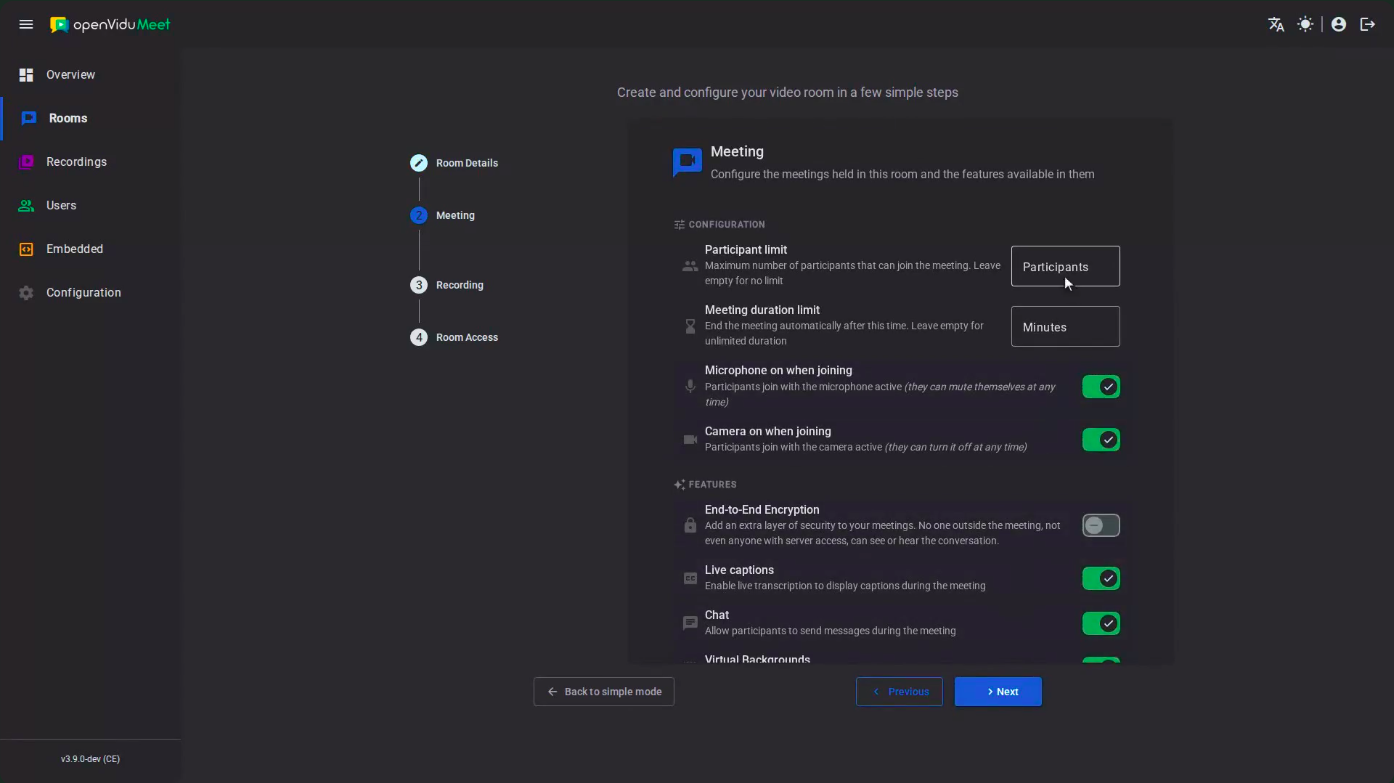Click the Embedded code icon
Screen dimensions: 1394x783
[x=26, y=249]
